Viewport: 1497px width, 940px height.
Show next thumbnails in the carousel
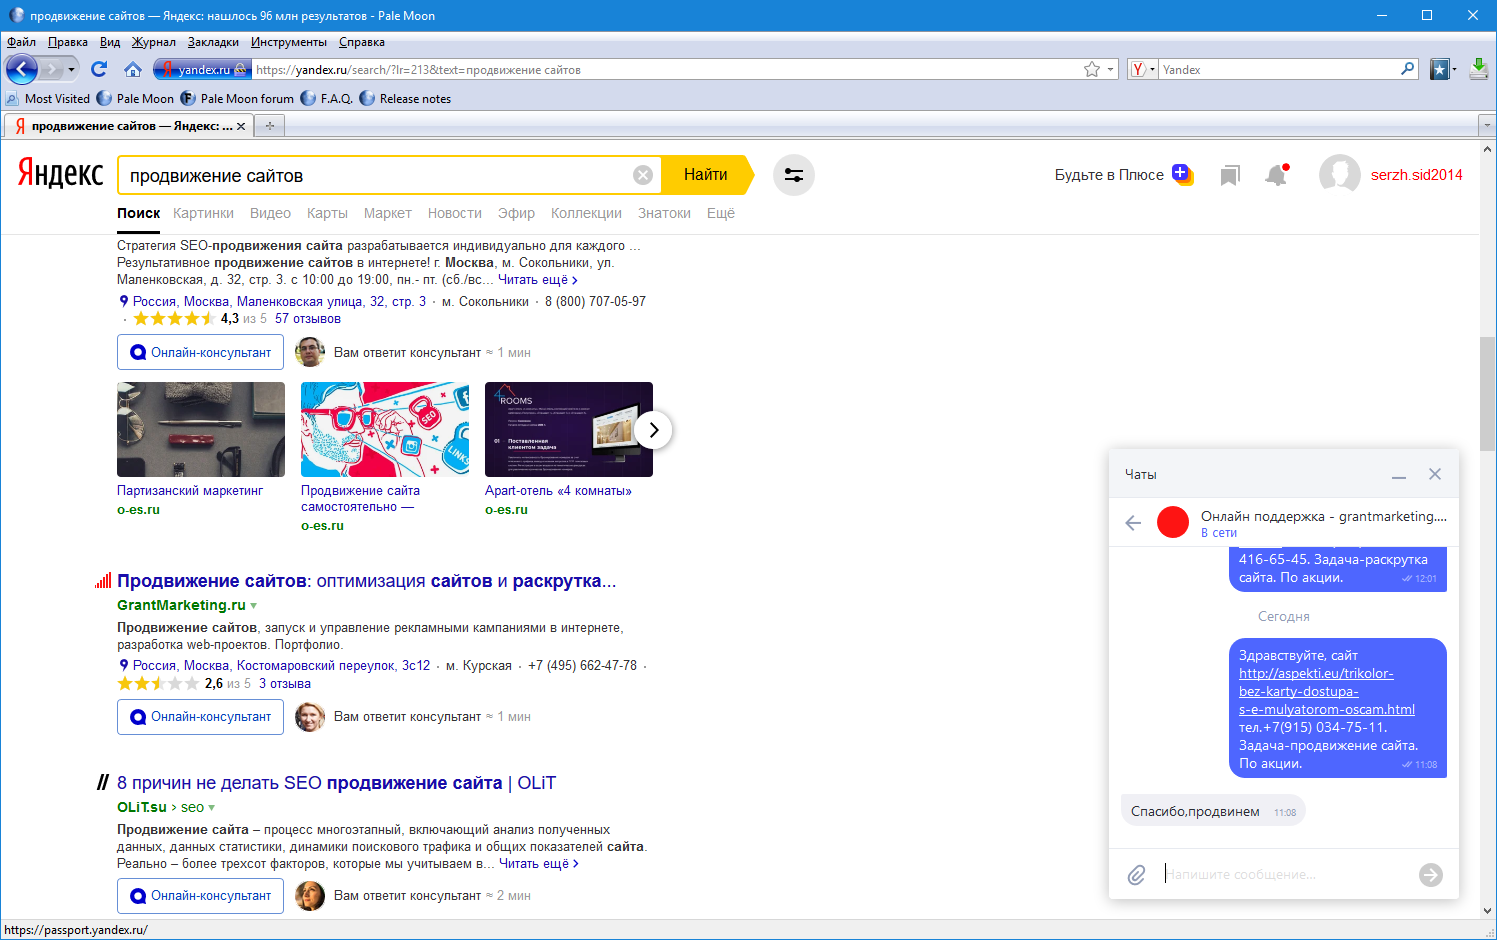tap(653, 430)
